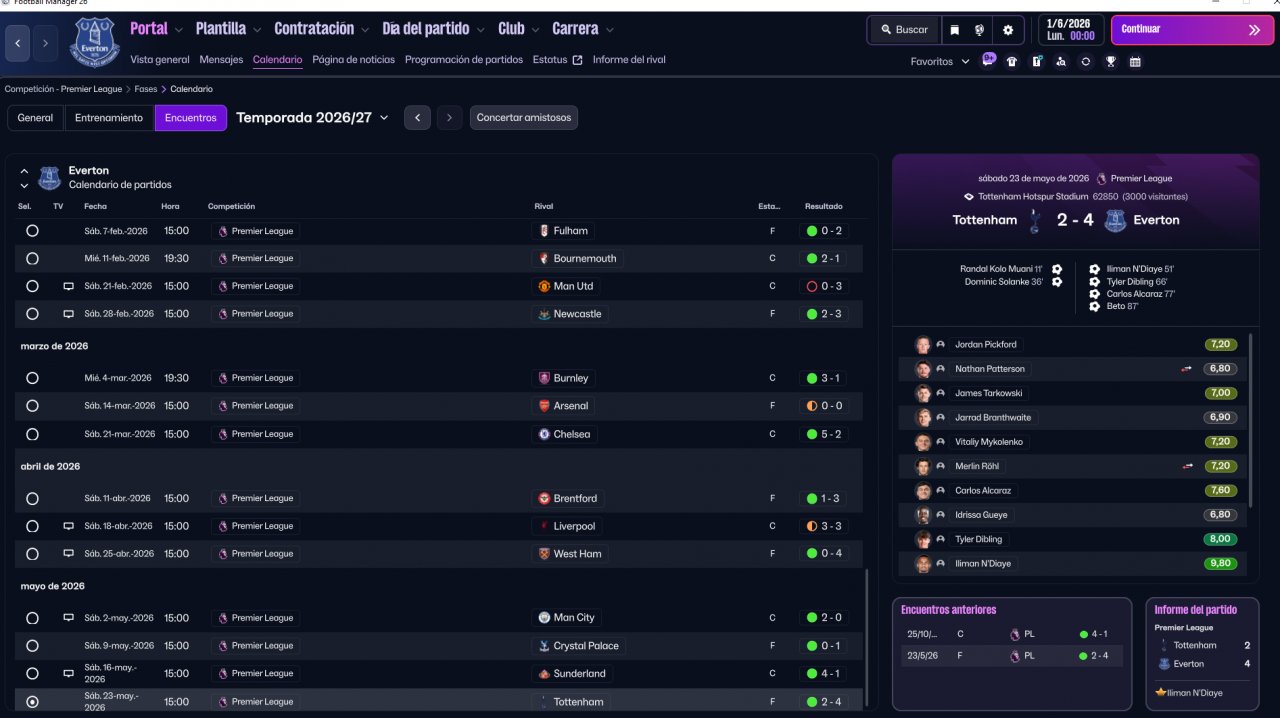Click the Continuar button
The height and width of the screenshot is (718, 1280).
pos(1192,30)
